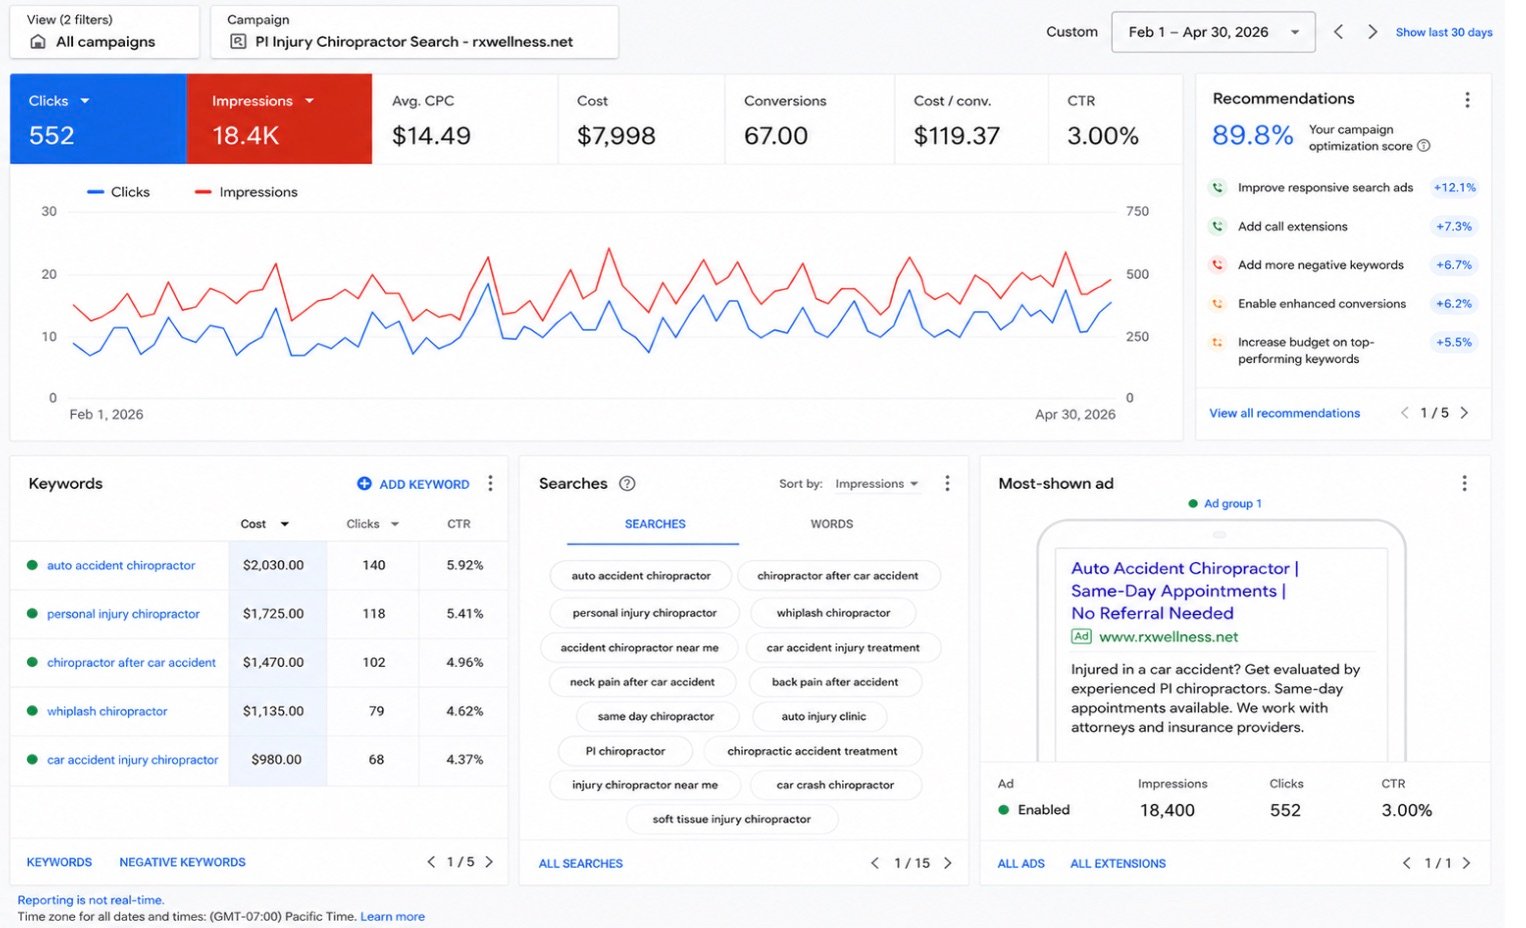Open the Ad group 1 link
The height and width of the screenshot is (928, 1526).
pos(1232,504)
